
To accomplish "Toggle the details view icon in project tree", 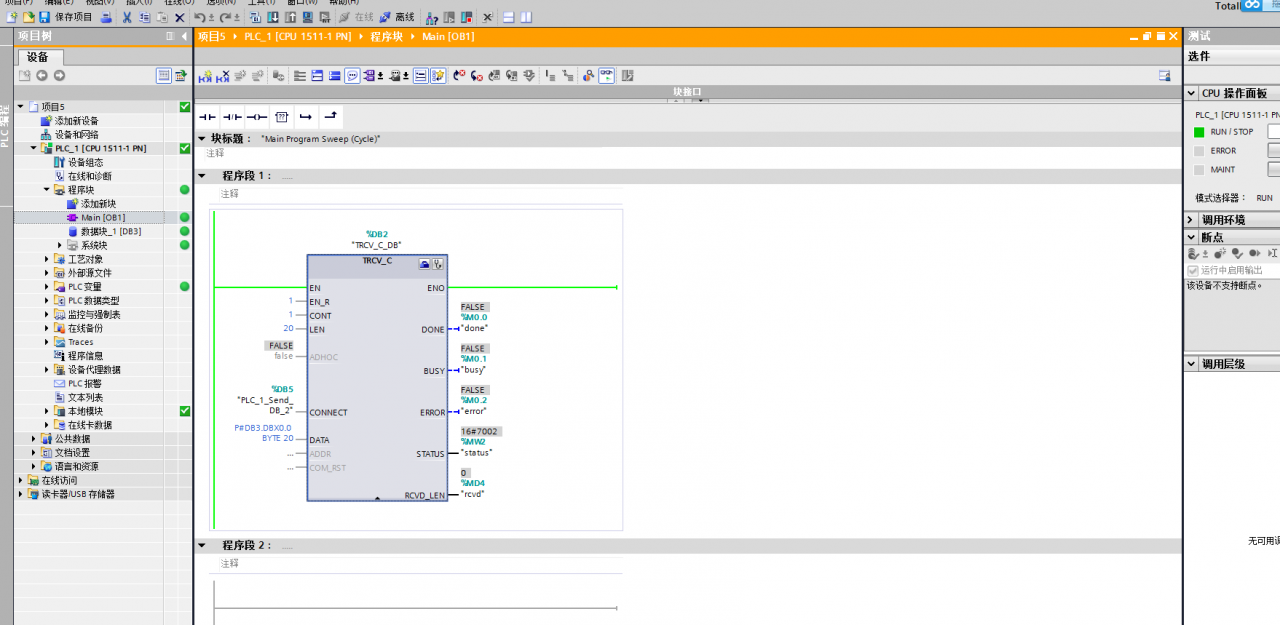I will [163, 76].
